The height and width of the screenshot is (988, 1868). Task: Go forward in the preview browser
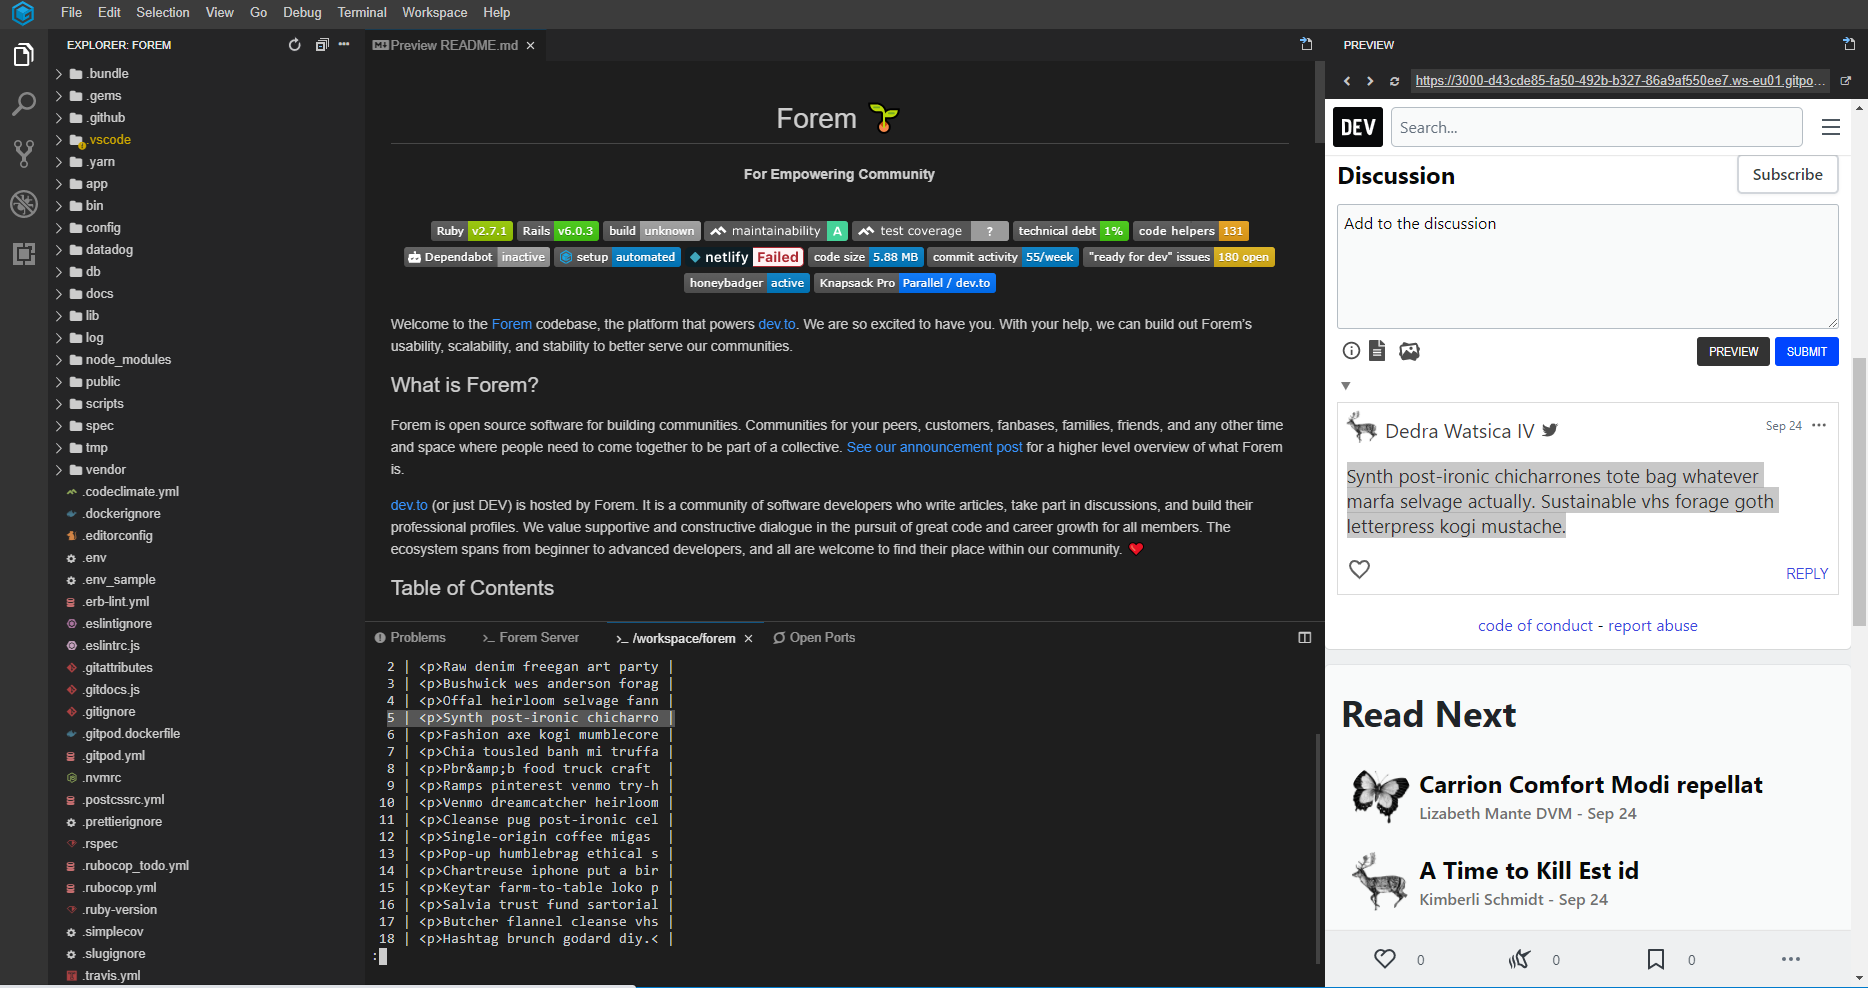click(x=1370, y=81)
